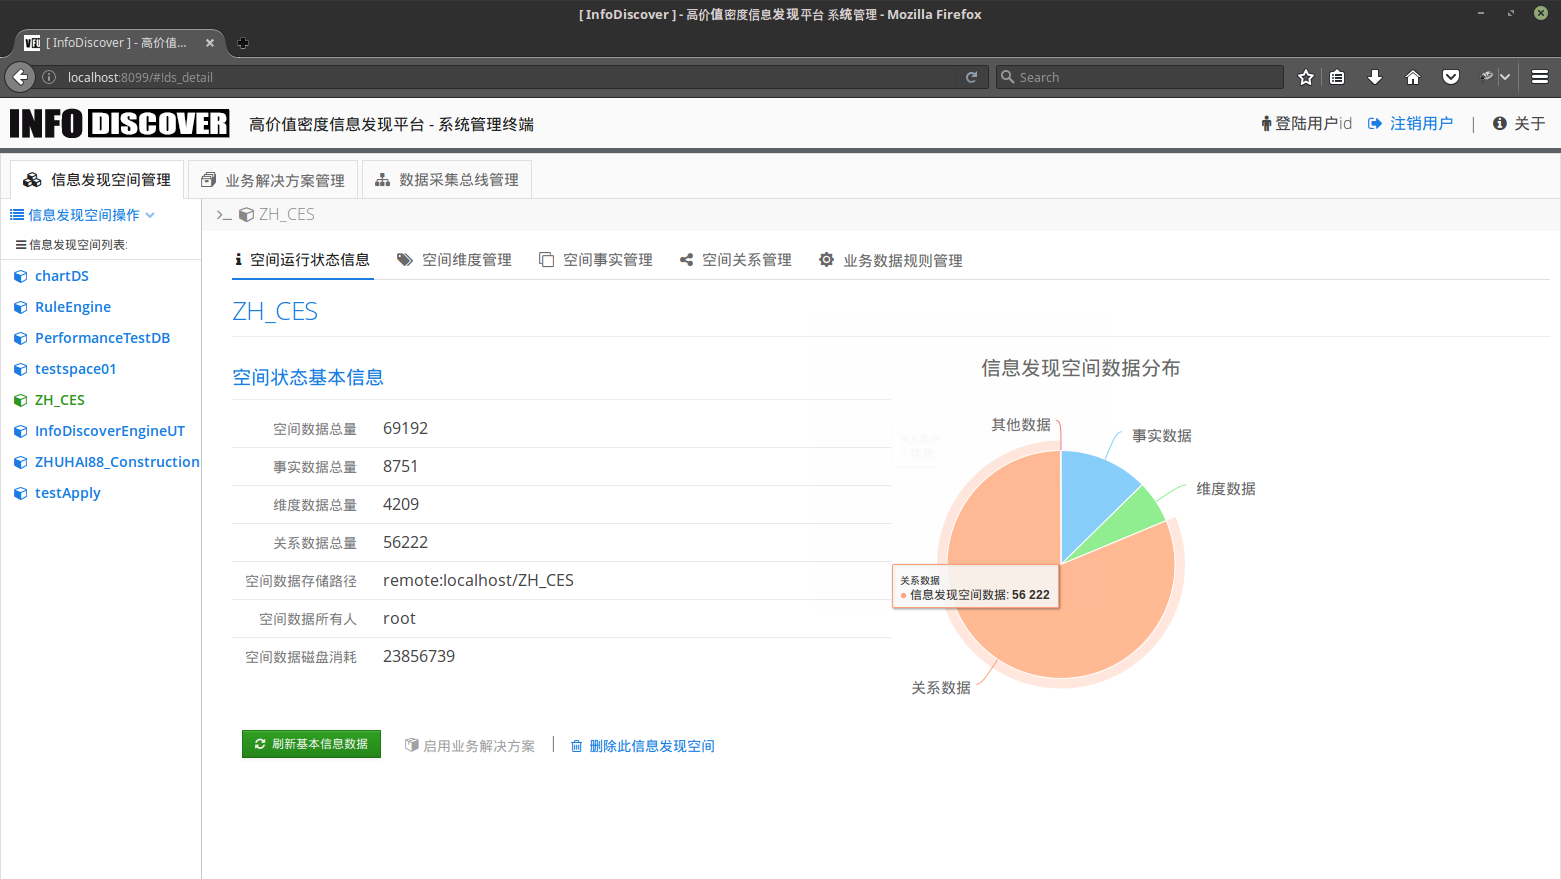
Task: Open the 空间维度管理 tab
Action: [x=454, y=260]
